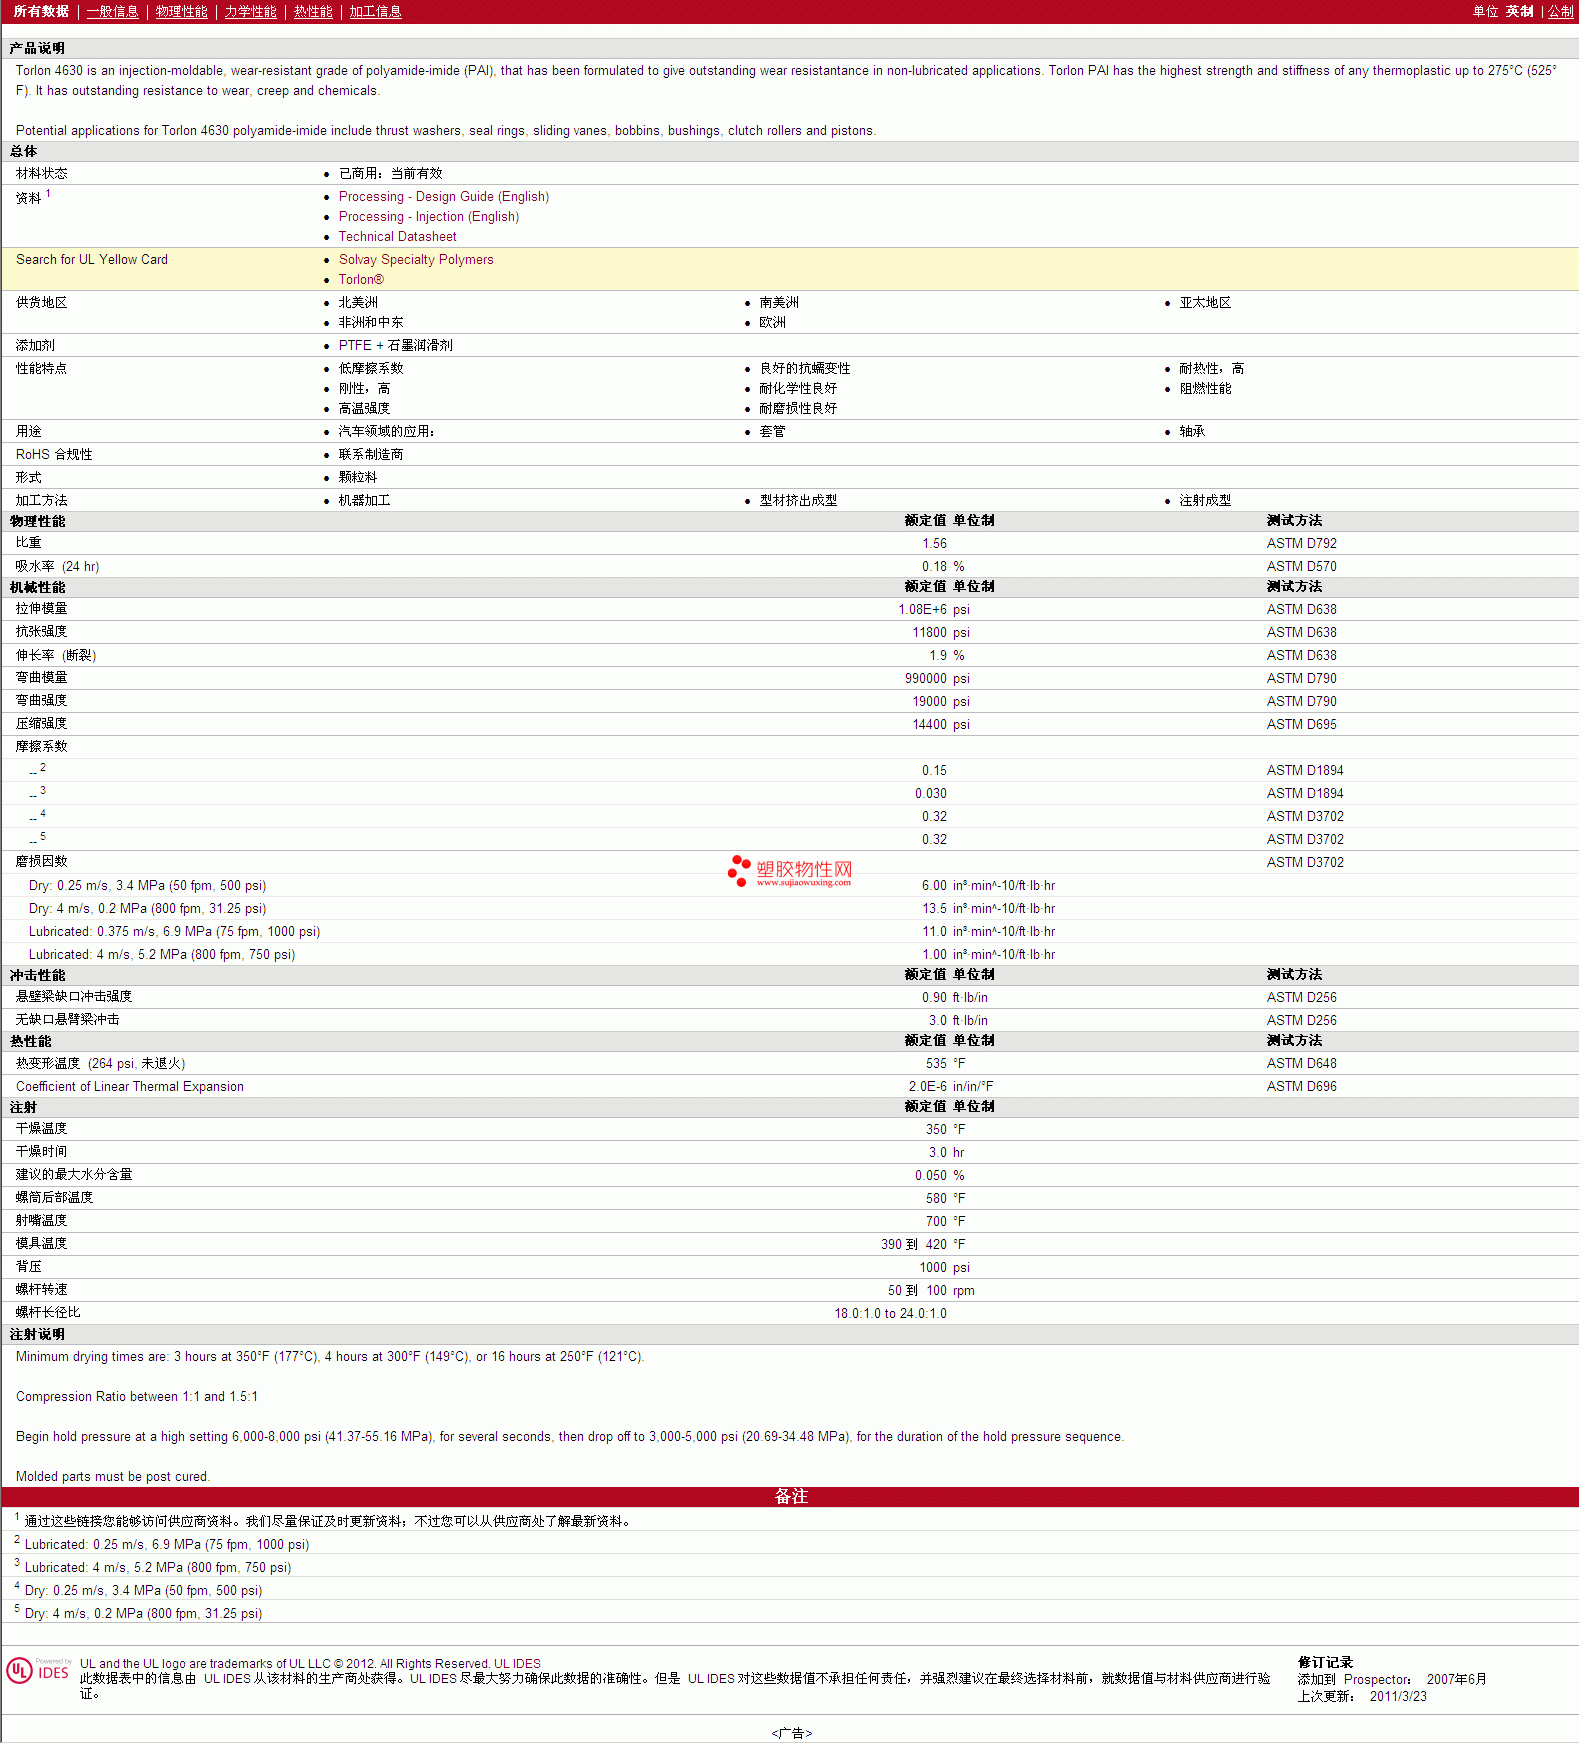Viewport: 1579px width, 1743px height.
Task: Click the 2.0E-6 thermal expansion value
Action: [928, 1087]
